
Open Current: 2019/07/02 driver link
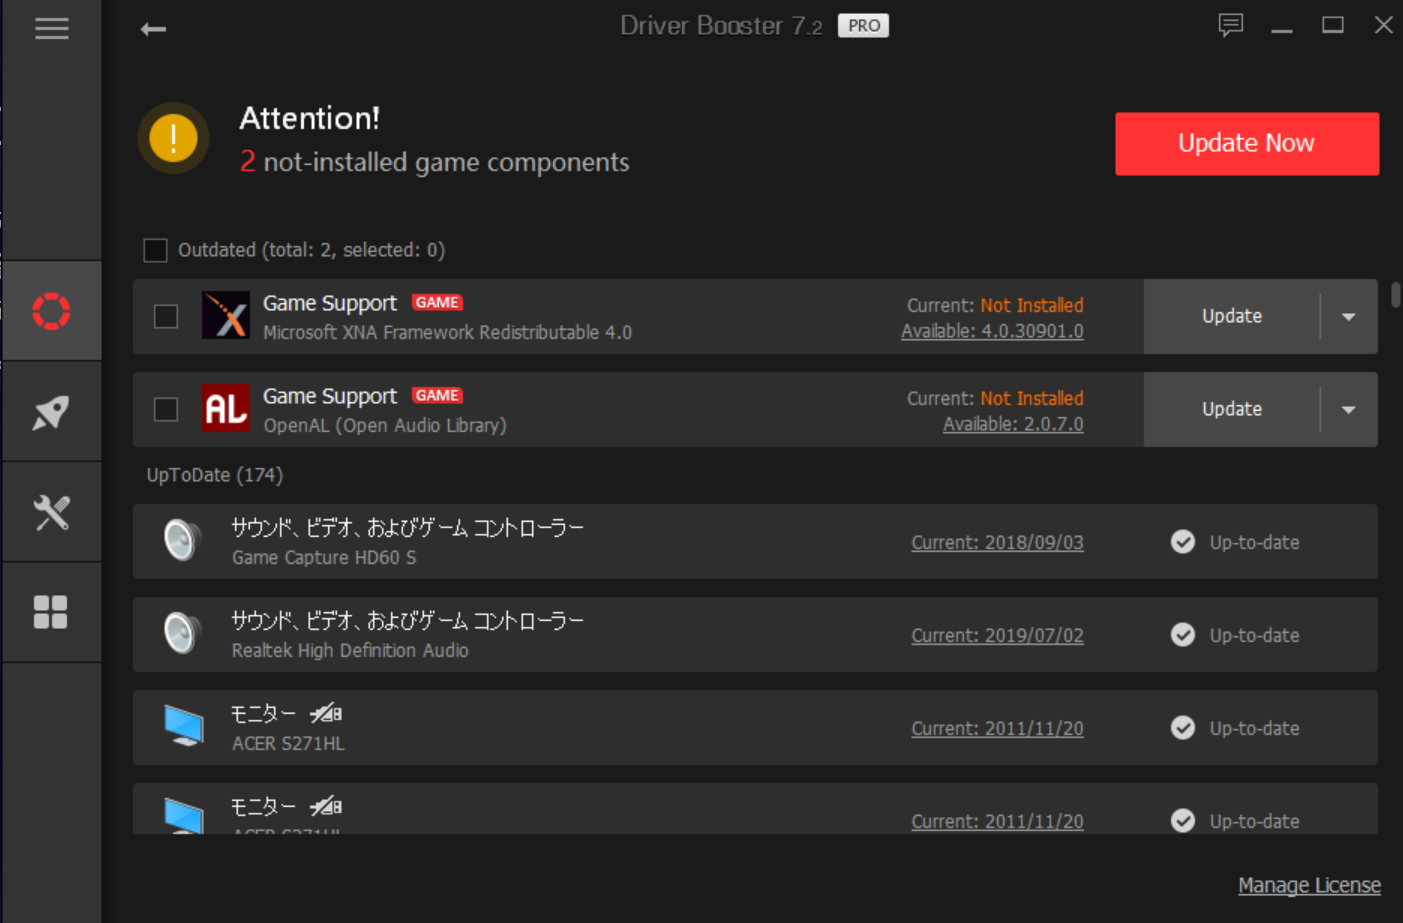tap(997, 635)
